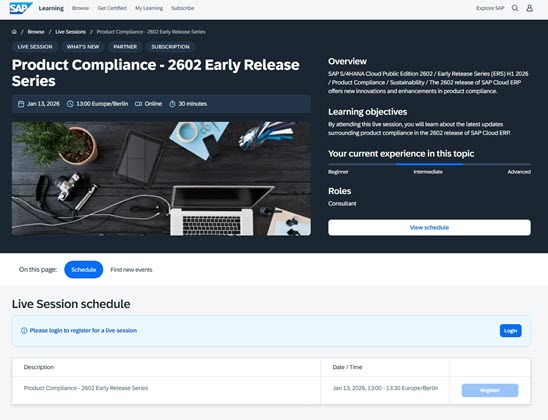Click the Online delivery-mode icon
This screenshot has width=548, height=420.
coord(138,104)
